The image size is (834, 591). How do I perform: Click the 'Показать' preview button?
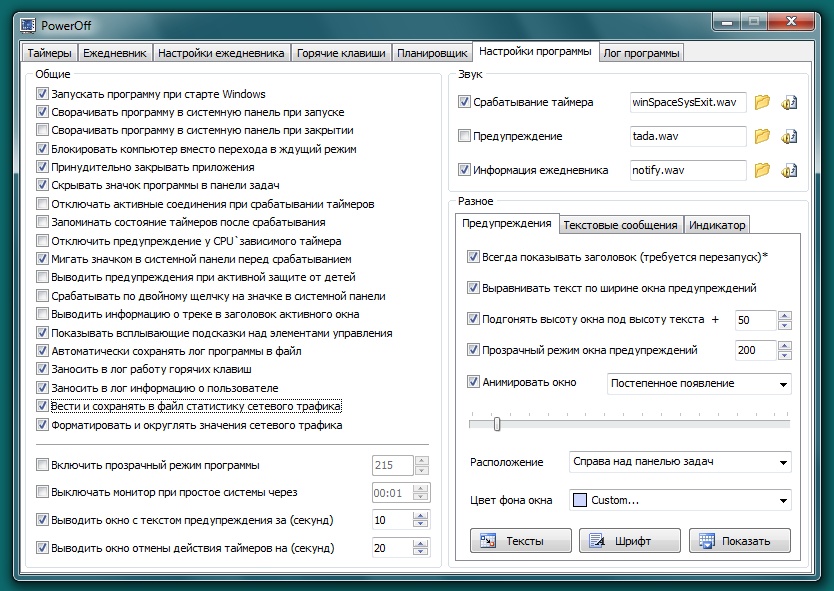coord(740,541)
